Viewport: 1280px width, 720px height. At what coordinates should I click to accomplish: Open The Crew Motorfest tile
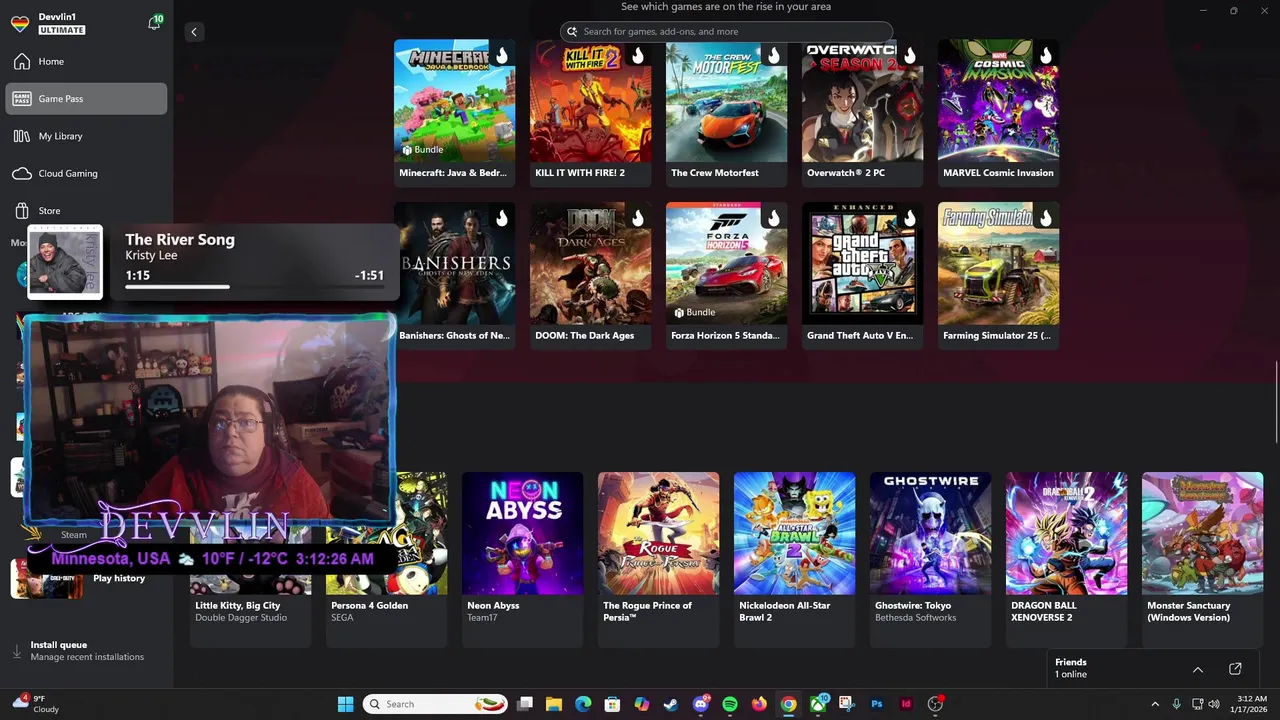(x=727, y=112)
